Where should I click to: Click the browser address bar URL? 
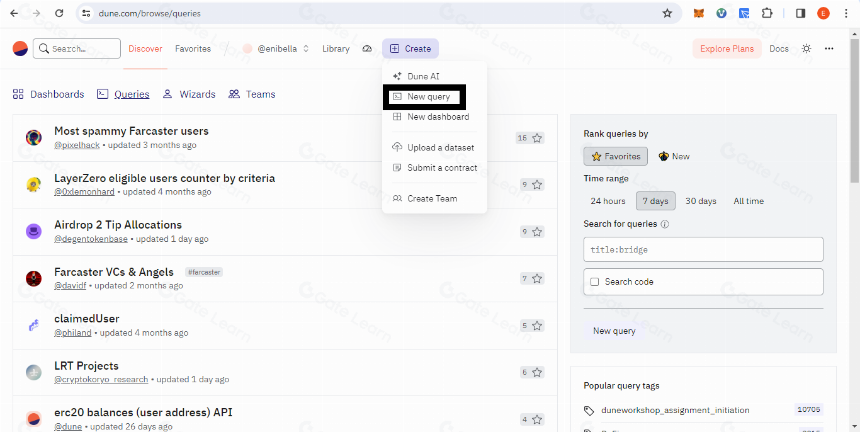(x=150, y=13)
